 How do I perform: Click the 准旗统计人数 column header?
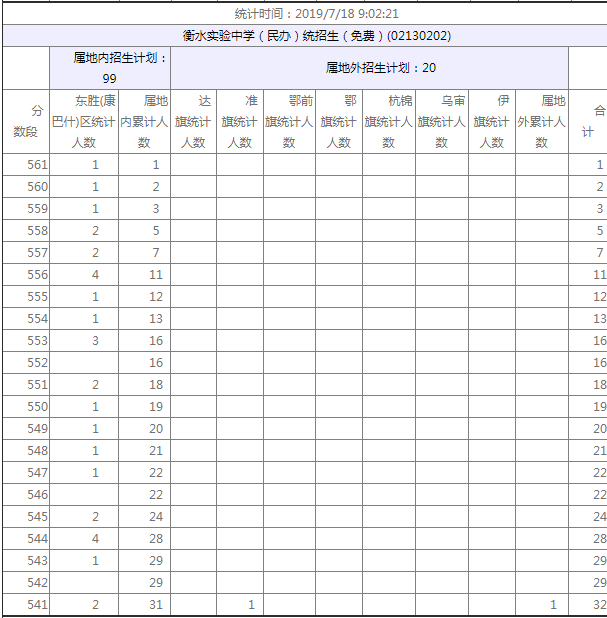tap(239, 121)
